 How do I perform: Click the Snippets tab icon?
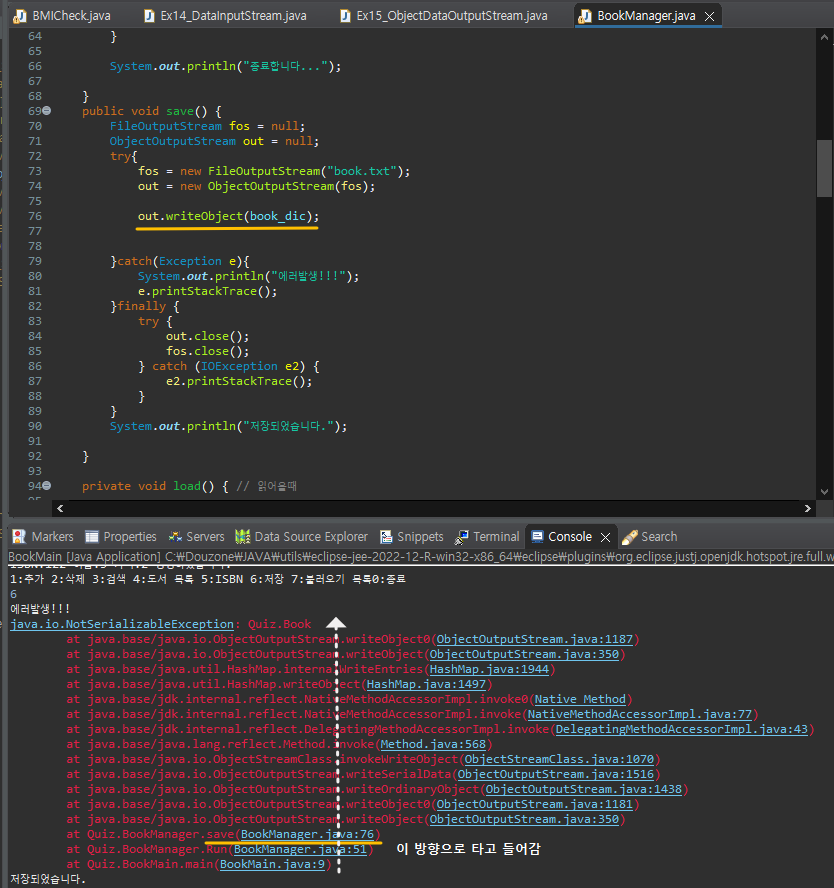[387, 536]
